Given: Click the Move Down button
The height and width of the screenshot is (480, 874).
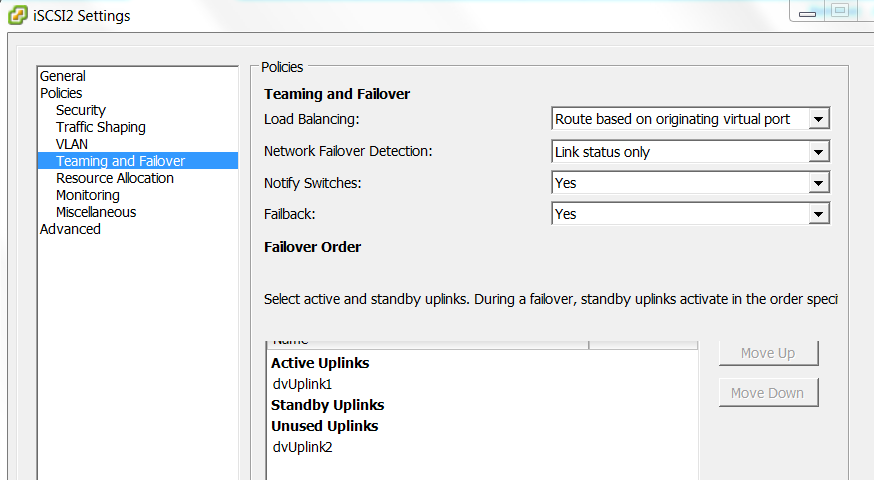Looking at the screenshot, I should [x=768, y=393].
